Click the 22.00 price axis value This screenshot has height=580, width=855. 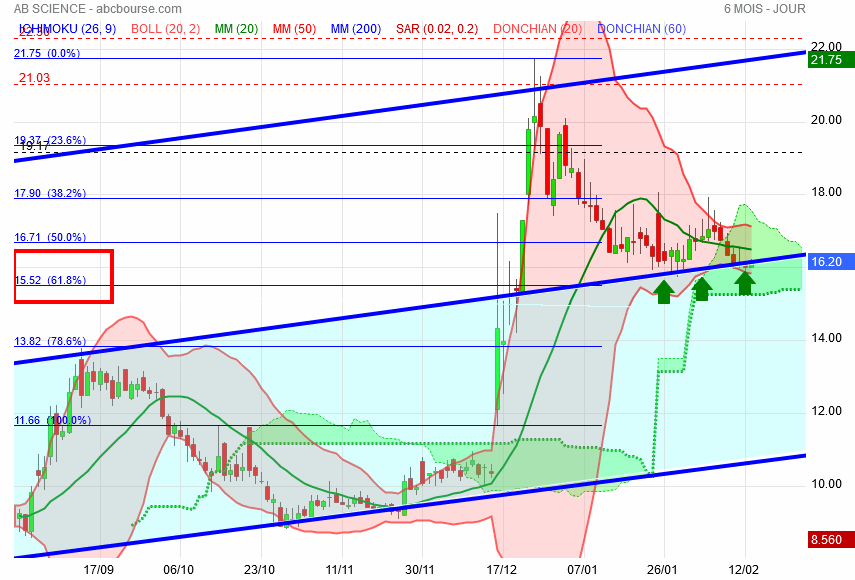pos(826,47)
